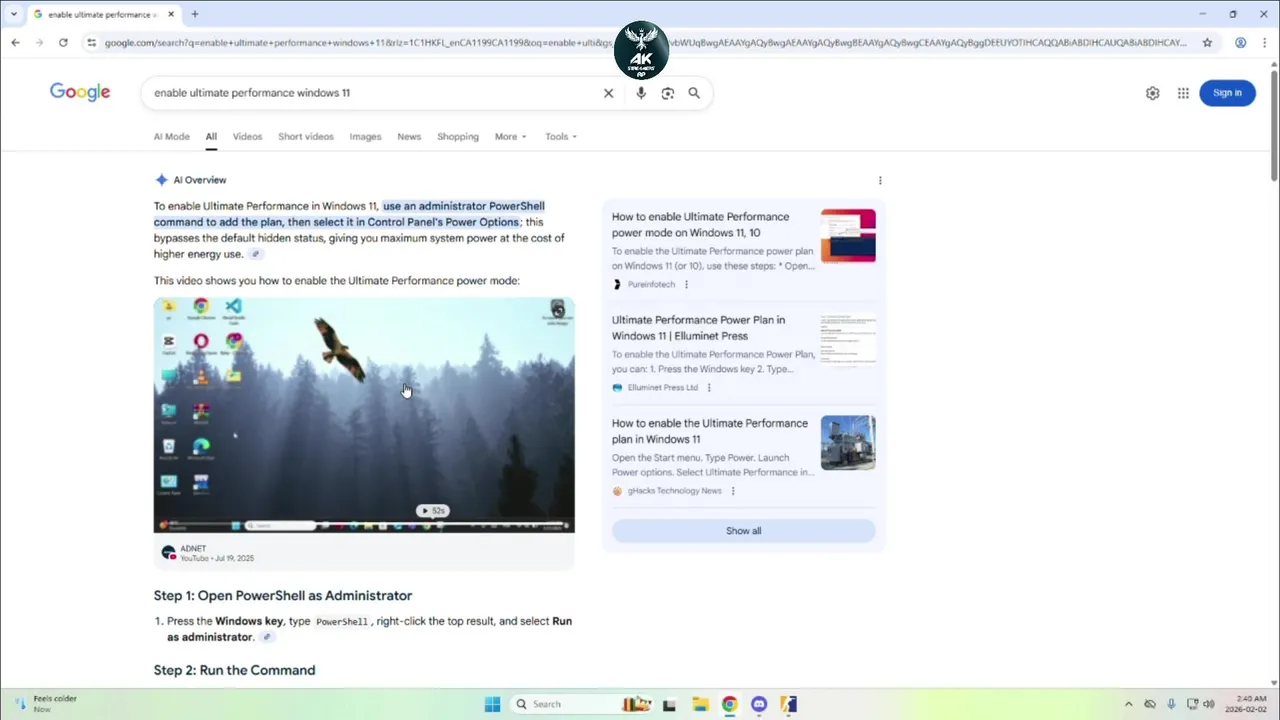1280x720 pixels.
Task: Start a voice search with the microphone icon
Action: (641, 93)
